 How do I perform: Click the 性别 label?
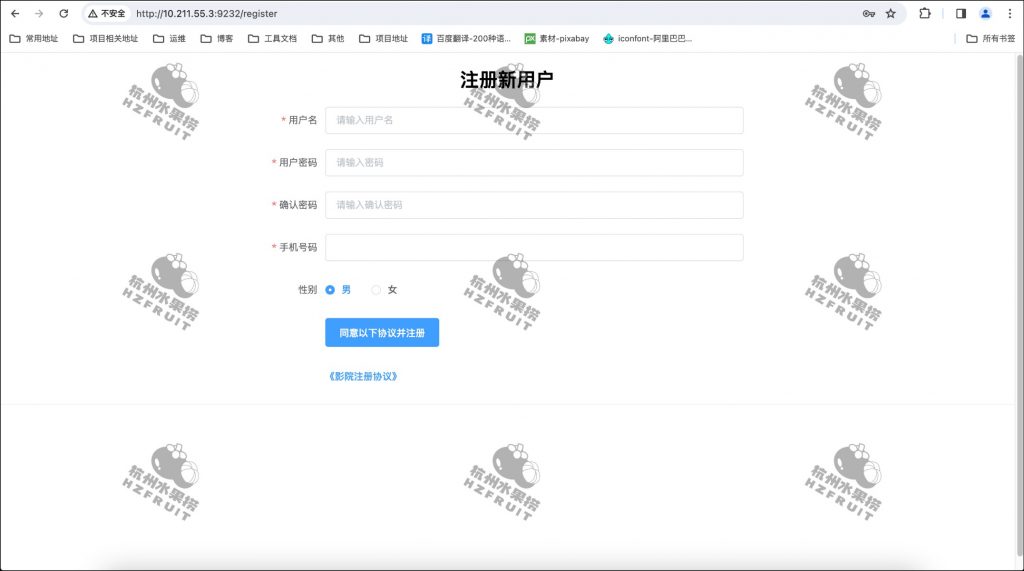coord(308,289)
